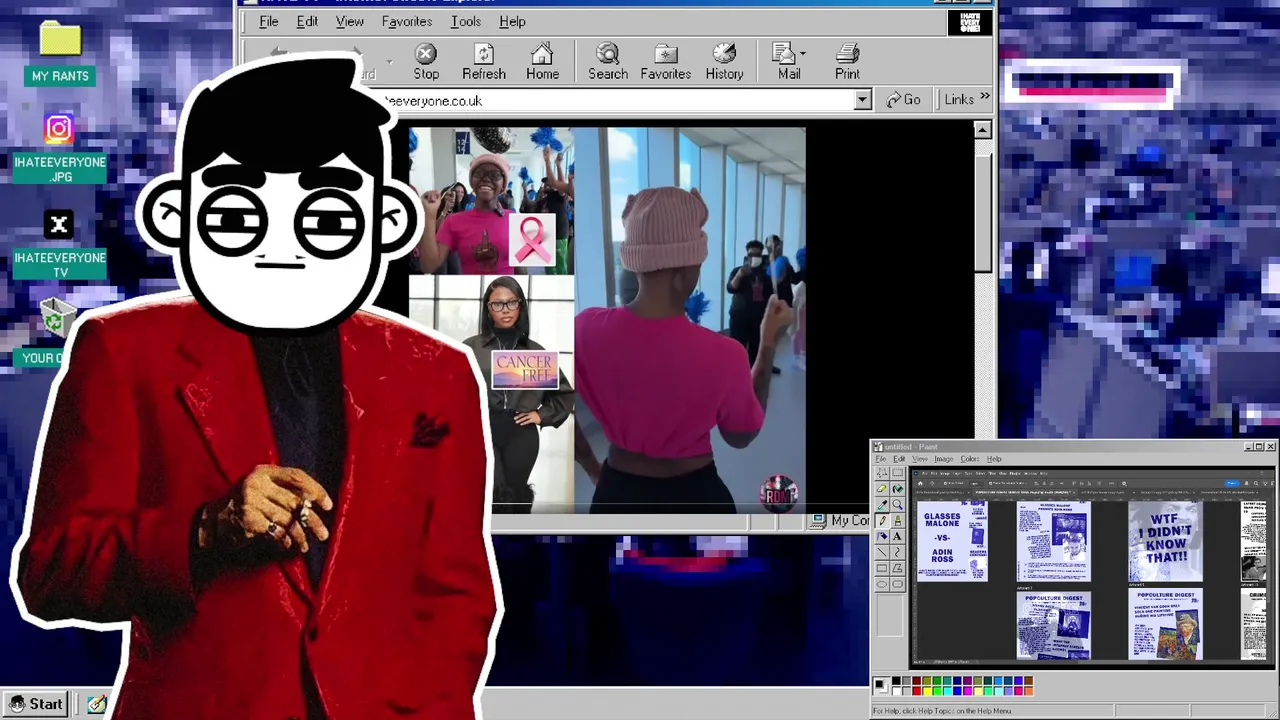Open Paint's Edit menu
The image size is (1280, 720).
pyautogui.click(x=899, y=459)
